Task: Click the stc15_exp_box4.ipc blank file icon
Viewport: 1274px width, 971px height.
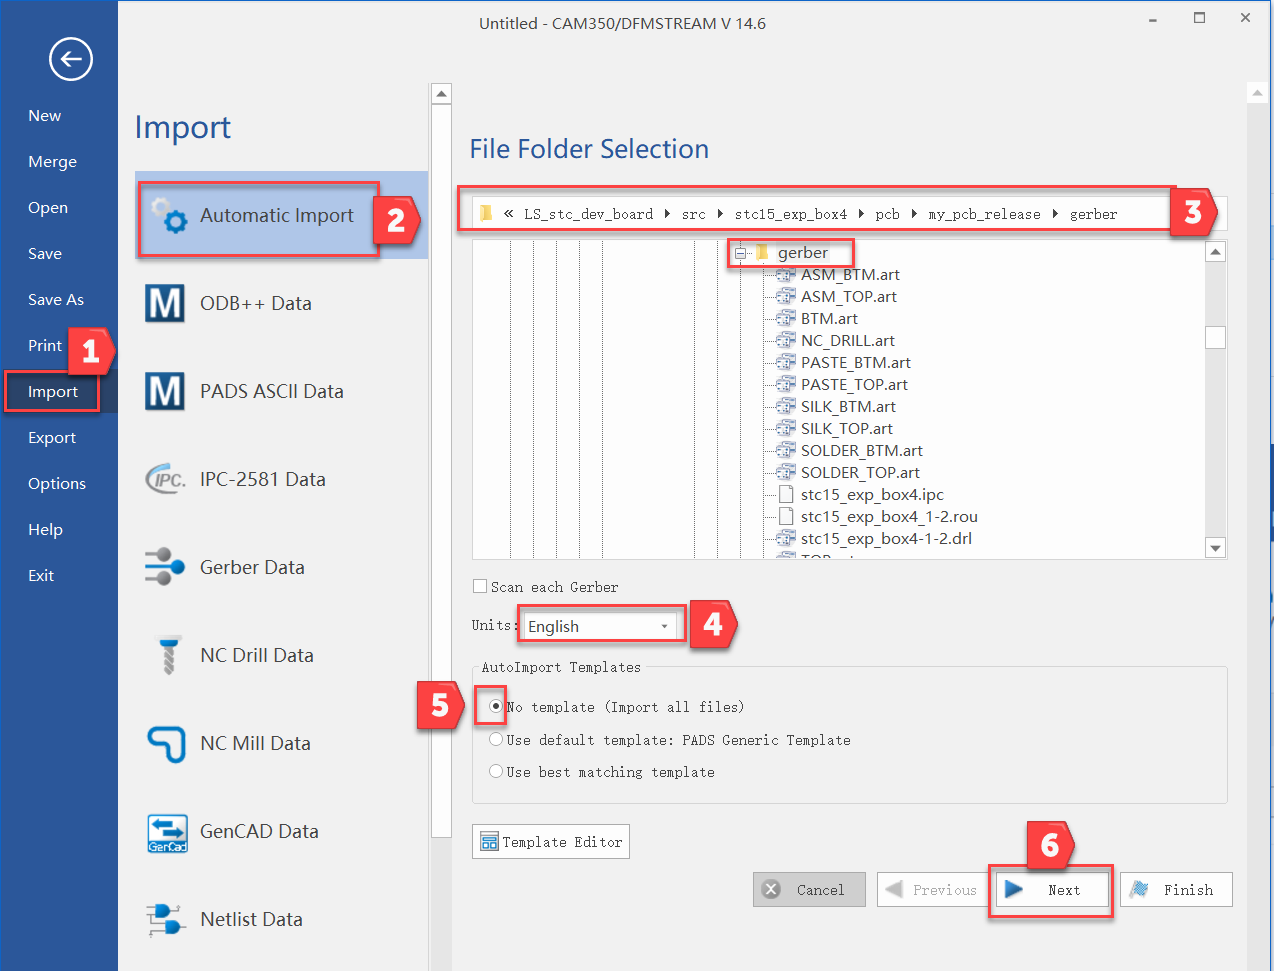Action: point(786,494)
